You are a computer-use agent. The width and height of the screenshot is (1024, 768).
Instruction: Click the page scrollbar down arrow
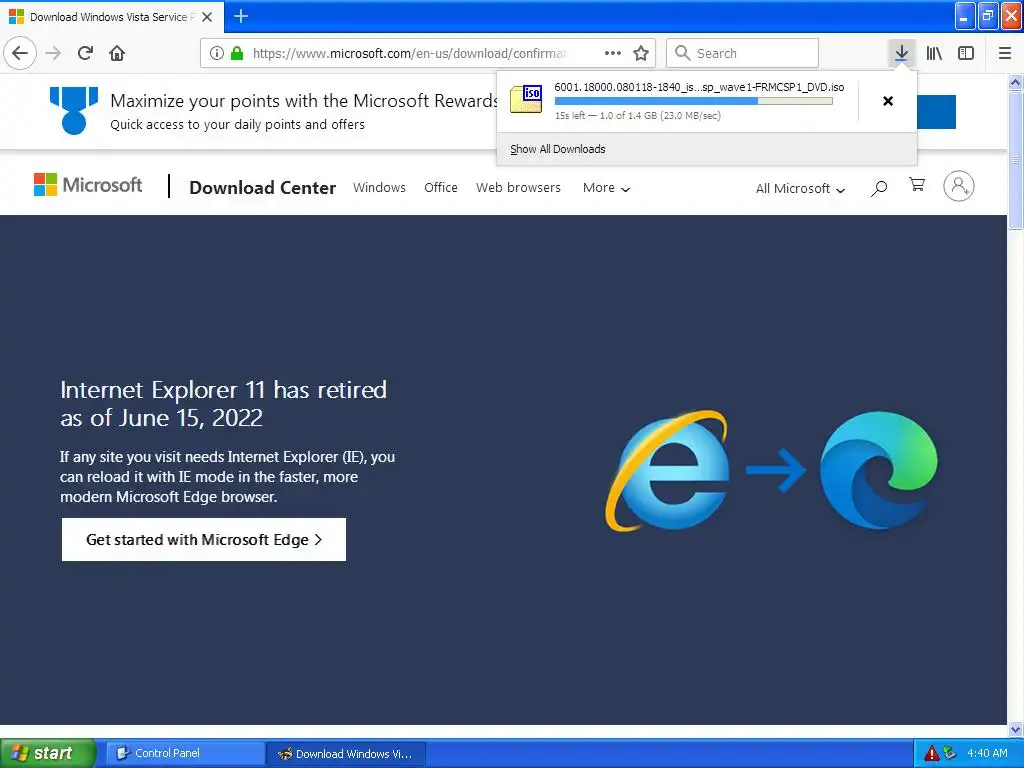1015,729
